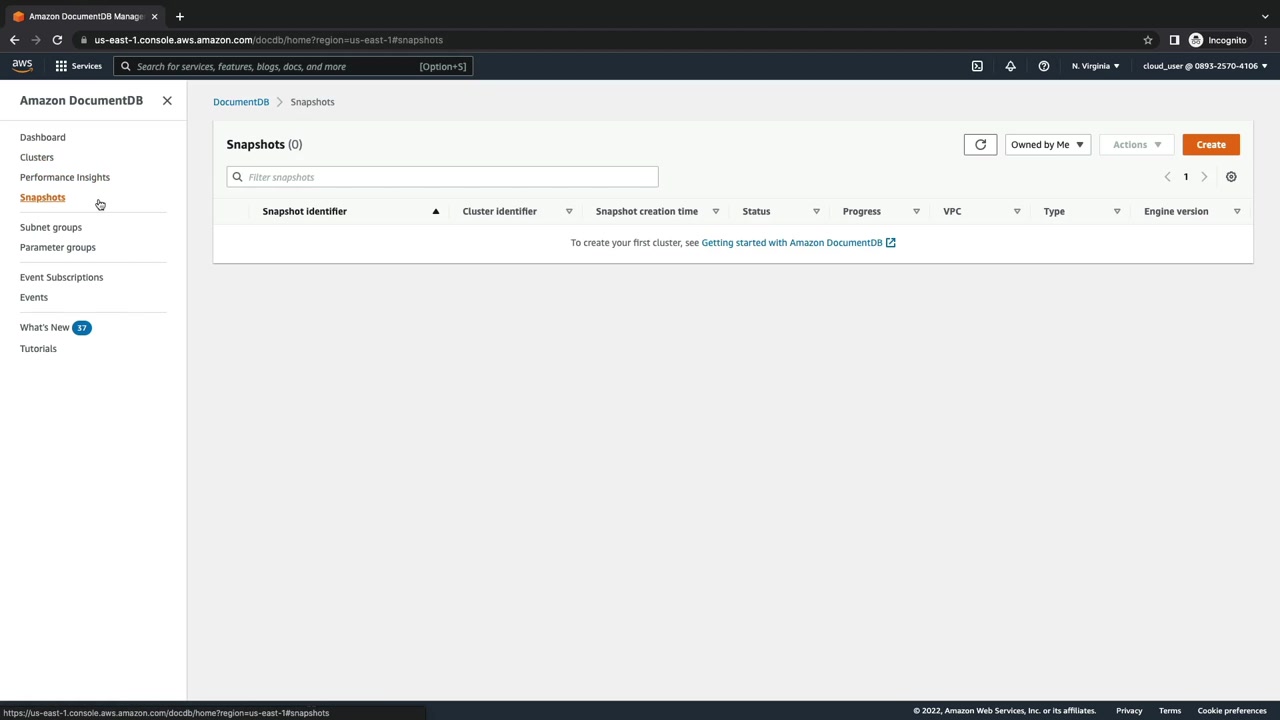
Task: Open snapshot table preferences gear
Action: click(1231, 177)
